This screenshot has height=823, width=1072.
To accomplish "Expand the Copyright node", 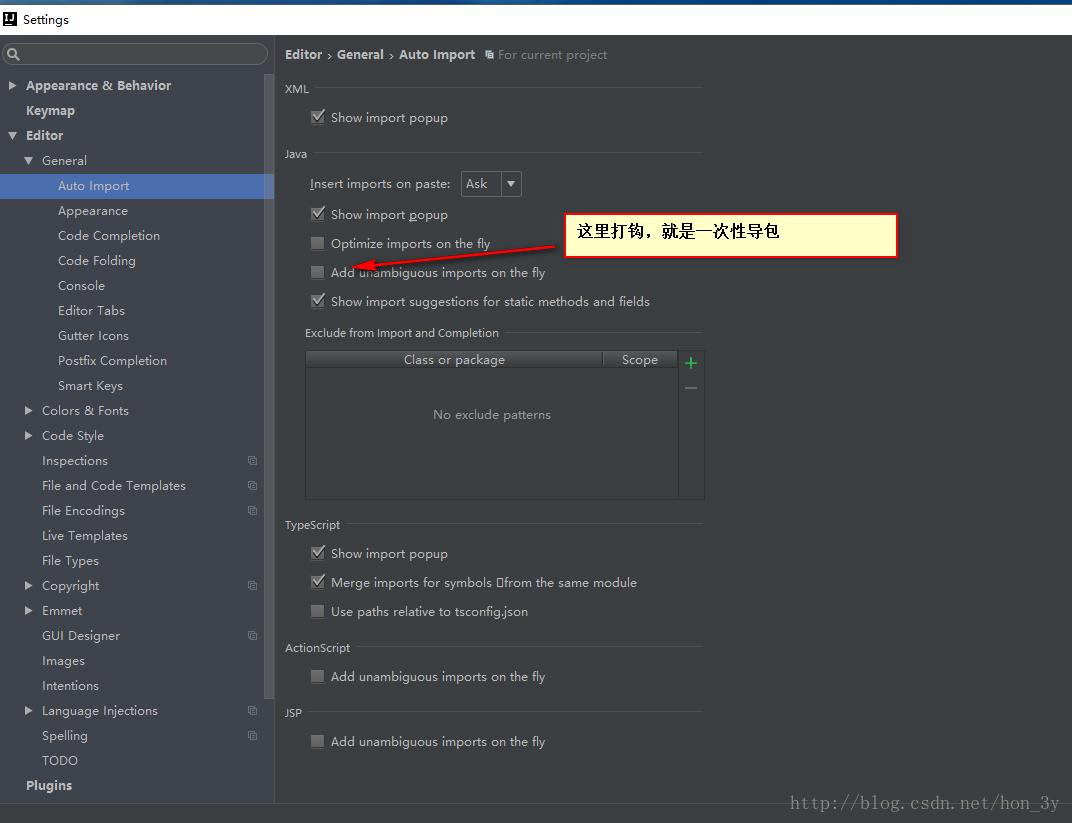I will tap(28, 586).
